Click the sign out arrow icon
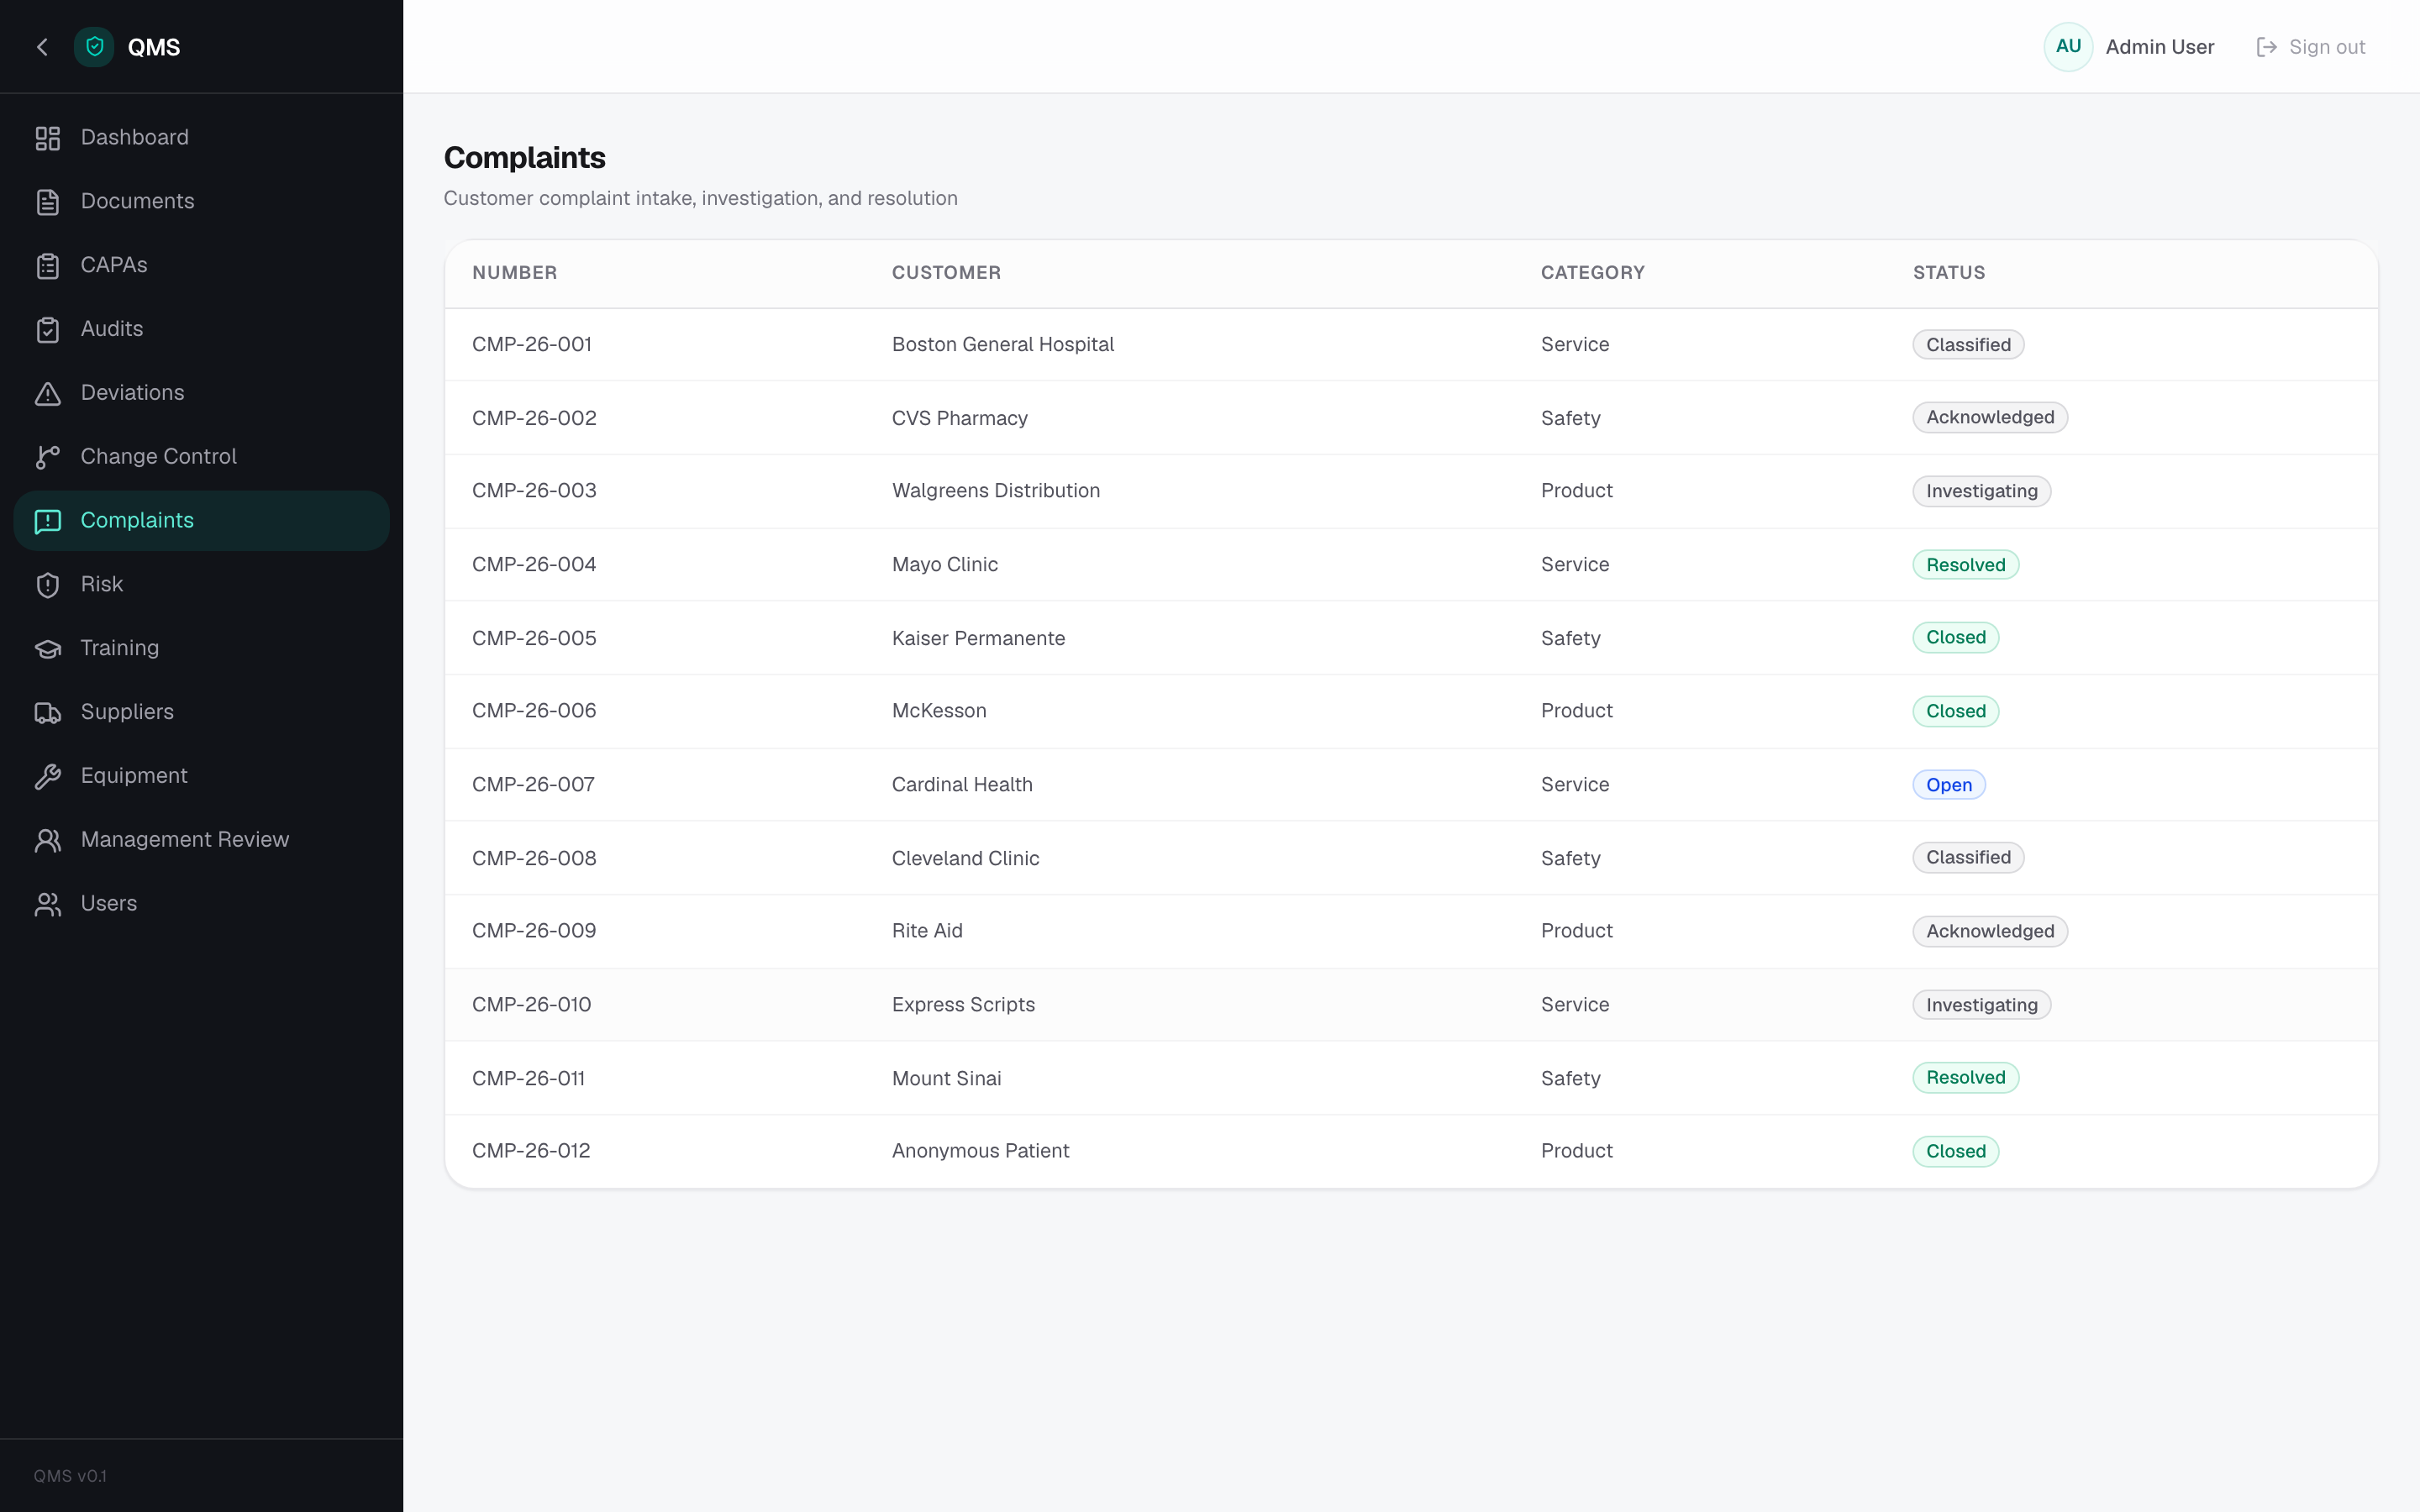This screenshot has width=2420, height=1512. pyautogui.click(x=2266, y=47)
